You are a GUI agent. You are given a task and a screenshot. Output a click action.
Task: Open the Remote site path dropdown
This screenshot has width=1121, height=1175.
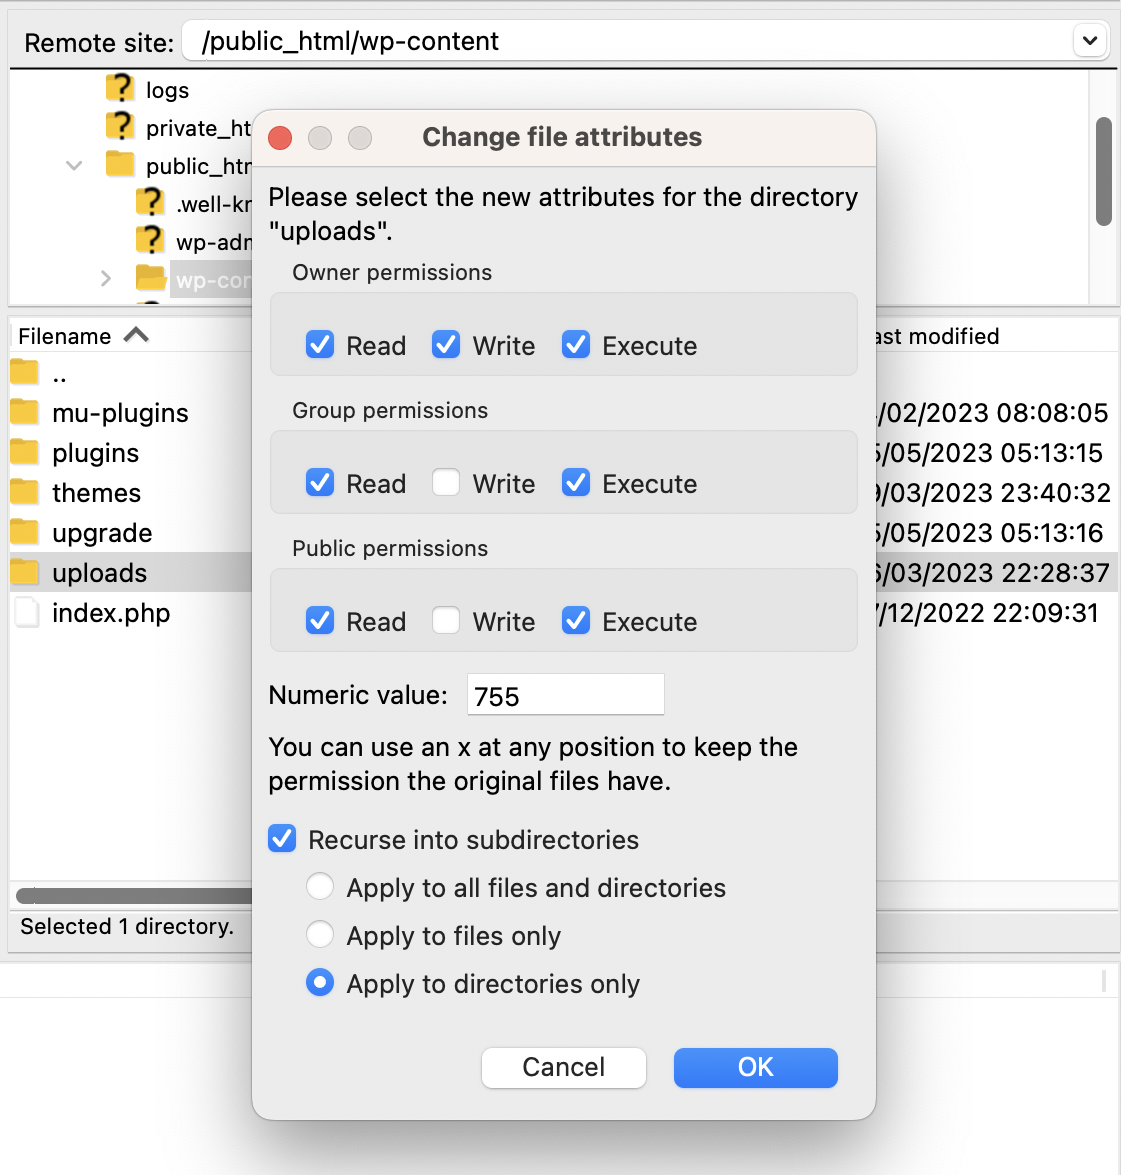pyautogui.click(x=1089, y=41)
